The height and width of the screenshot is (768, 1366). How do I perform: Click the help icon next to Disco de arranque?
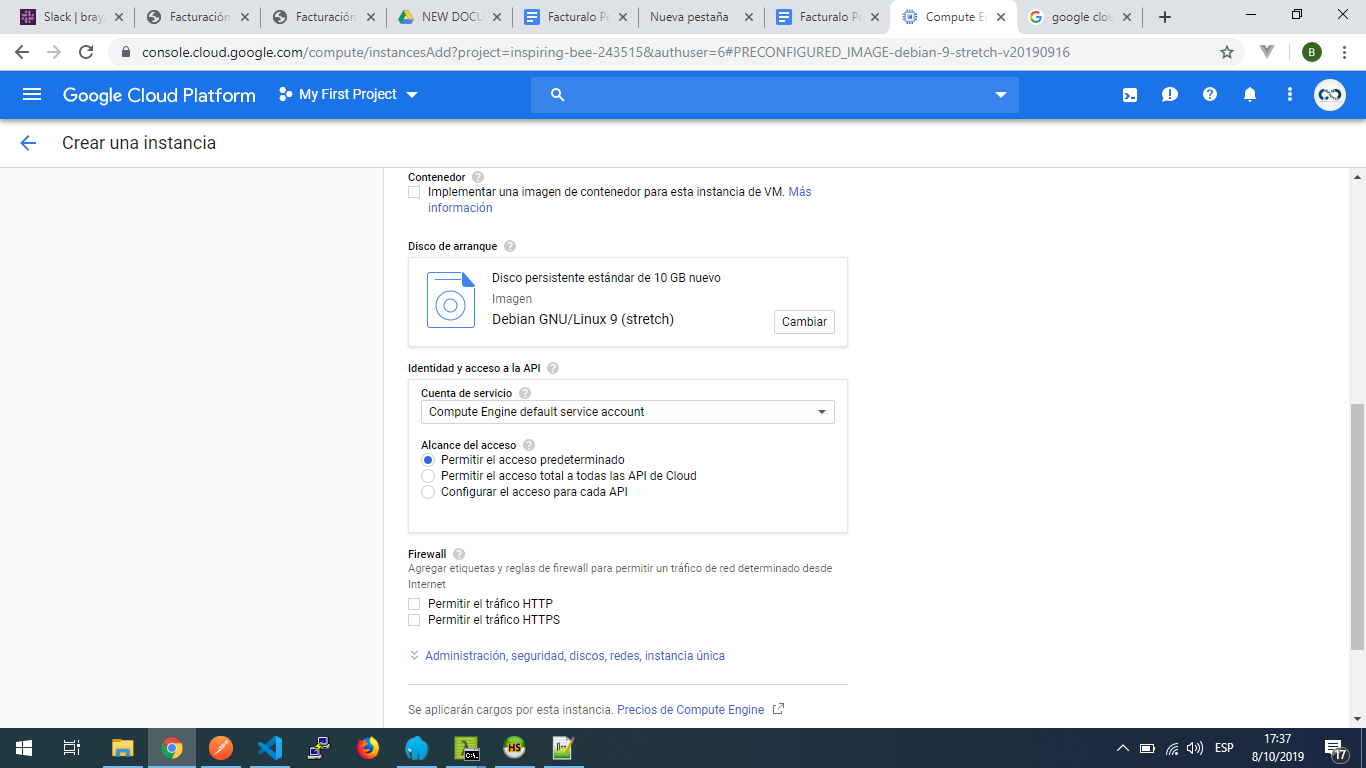point(510,246)
